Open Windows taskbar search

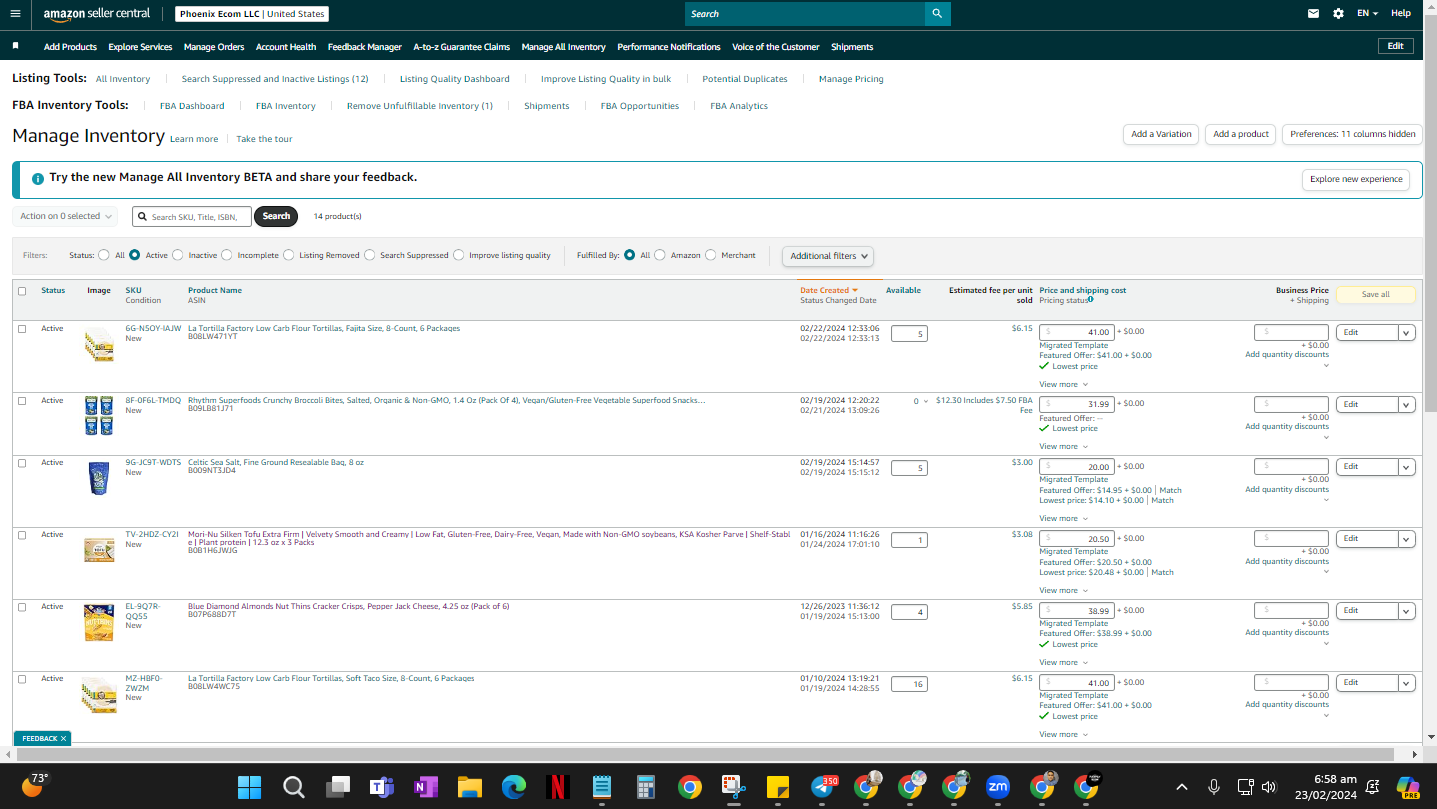(293, 787)
